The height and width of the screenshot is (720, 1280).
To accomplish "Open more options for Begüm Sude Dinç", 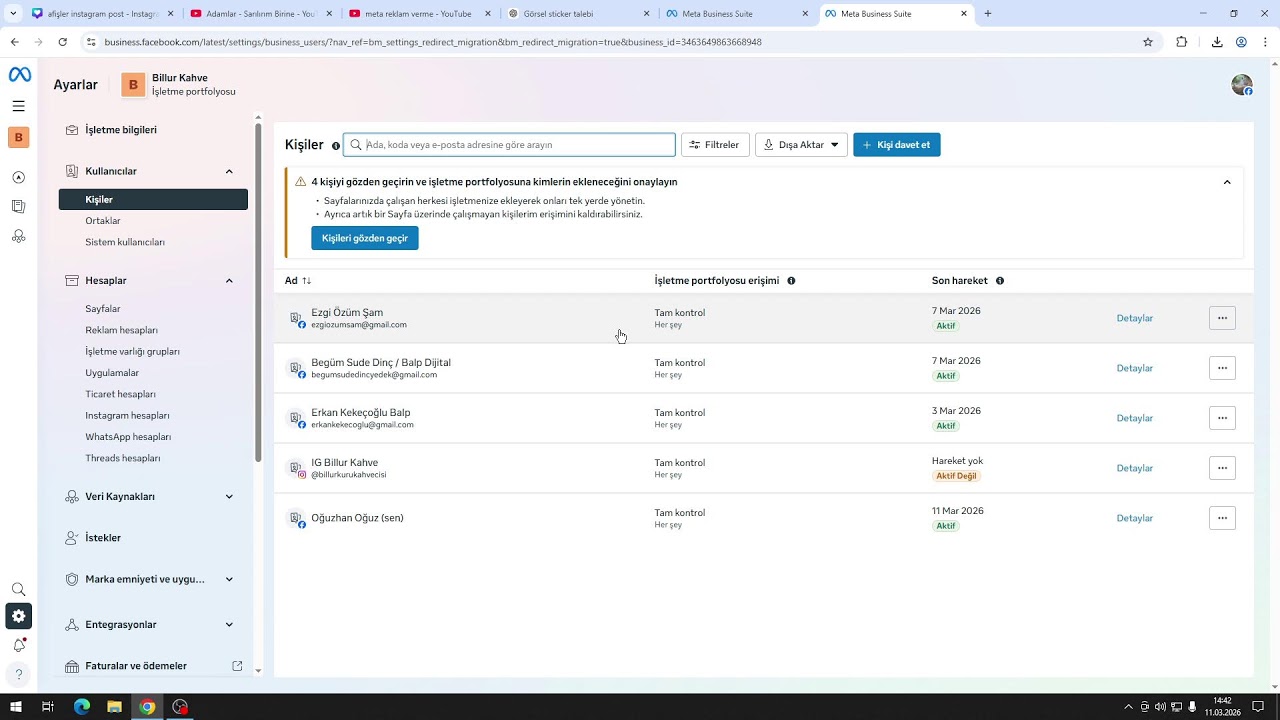I will click(x=1222, y=368).
